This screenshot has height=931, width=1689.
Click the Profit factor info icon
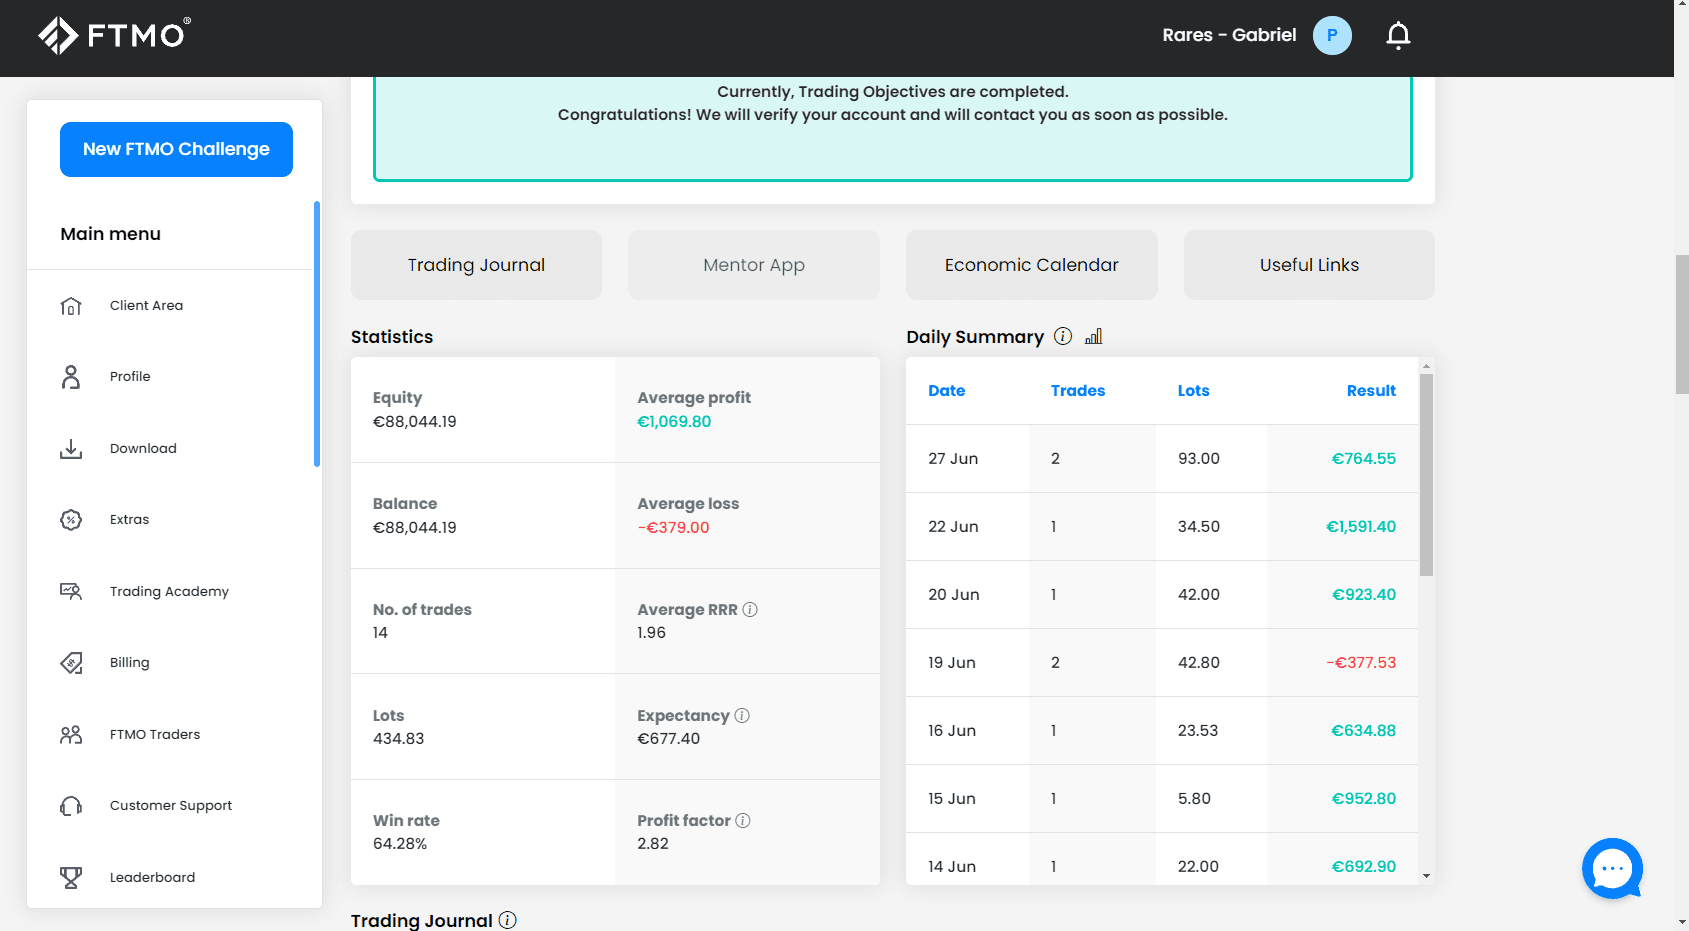(743, 820)
